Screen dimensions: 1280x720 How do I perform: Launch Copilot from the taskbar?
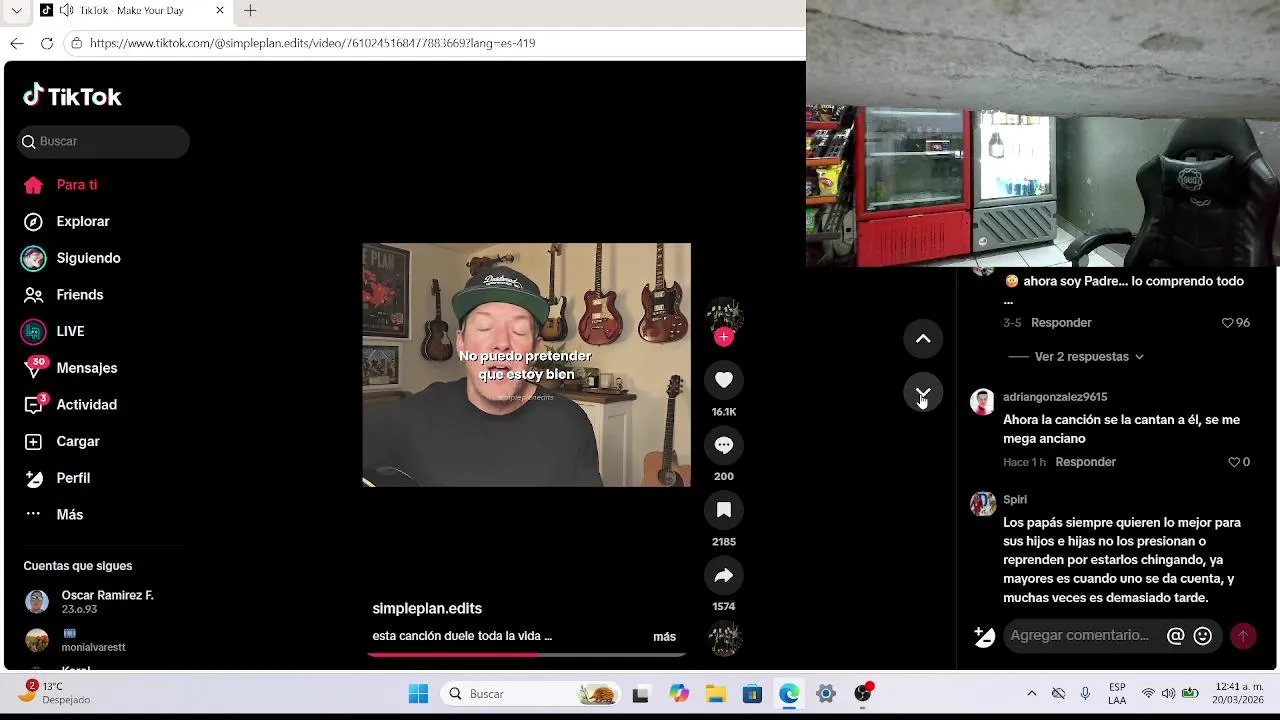pos(679,694)
